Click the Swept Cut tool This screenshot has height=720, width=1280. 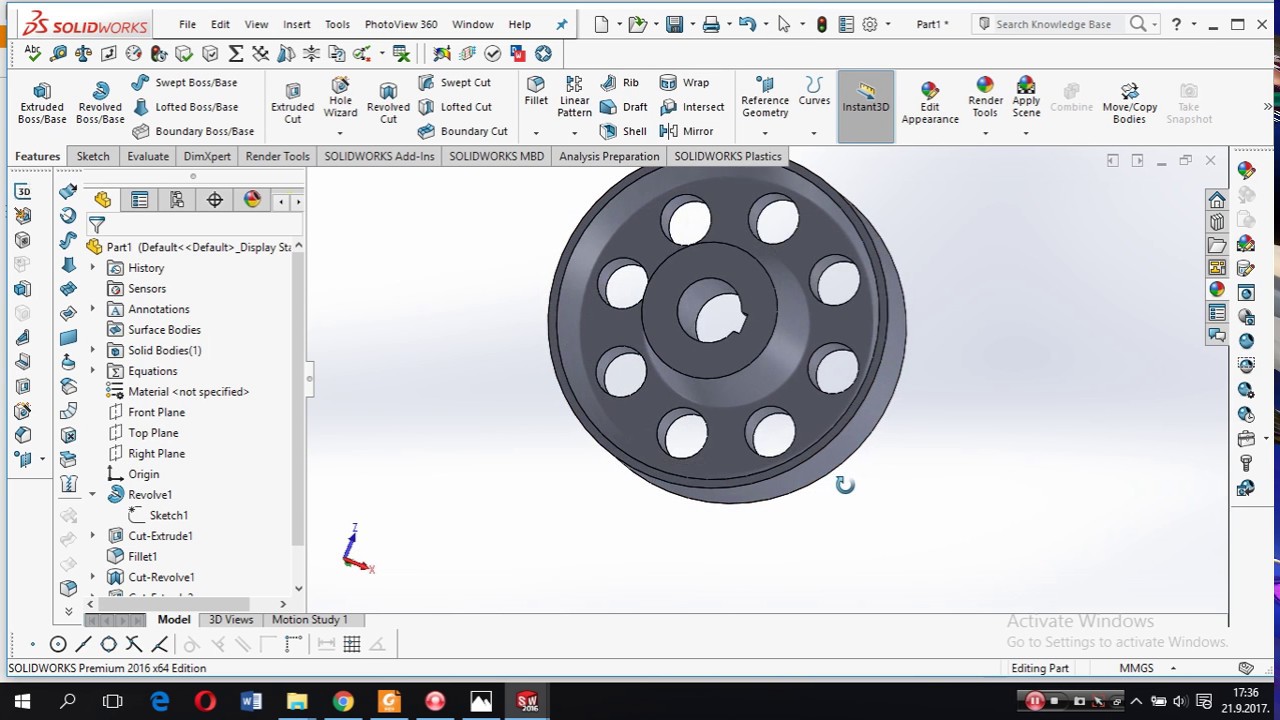tap(455, 83)
